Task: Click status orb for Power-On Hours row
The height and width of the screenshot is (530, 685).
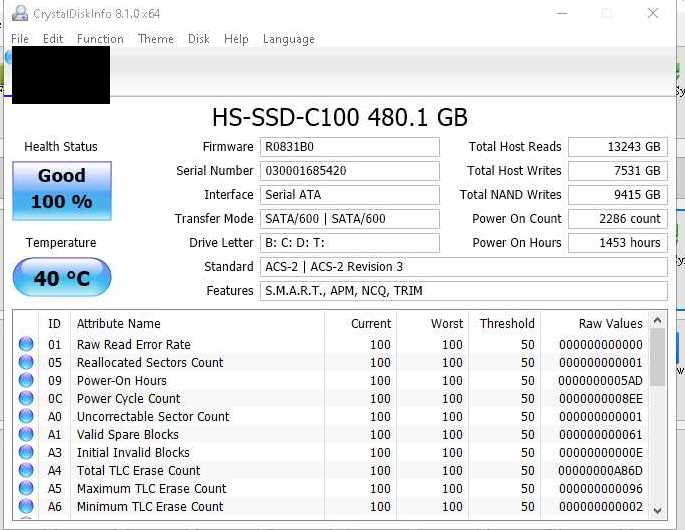Action: [x=26, y=380]
